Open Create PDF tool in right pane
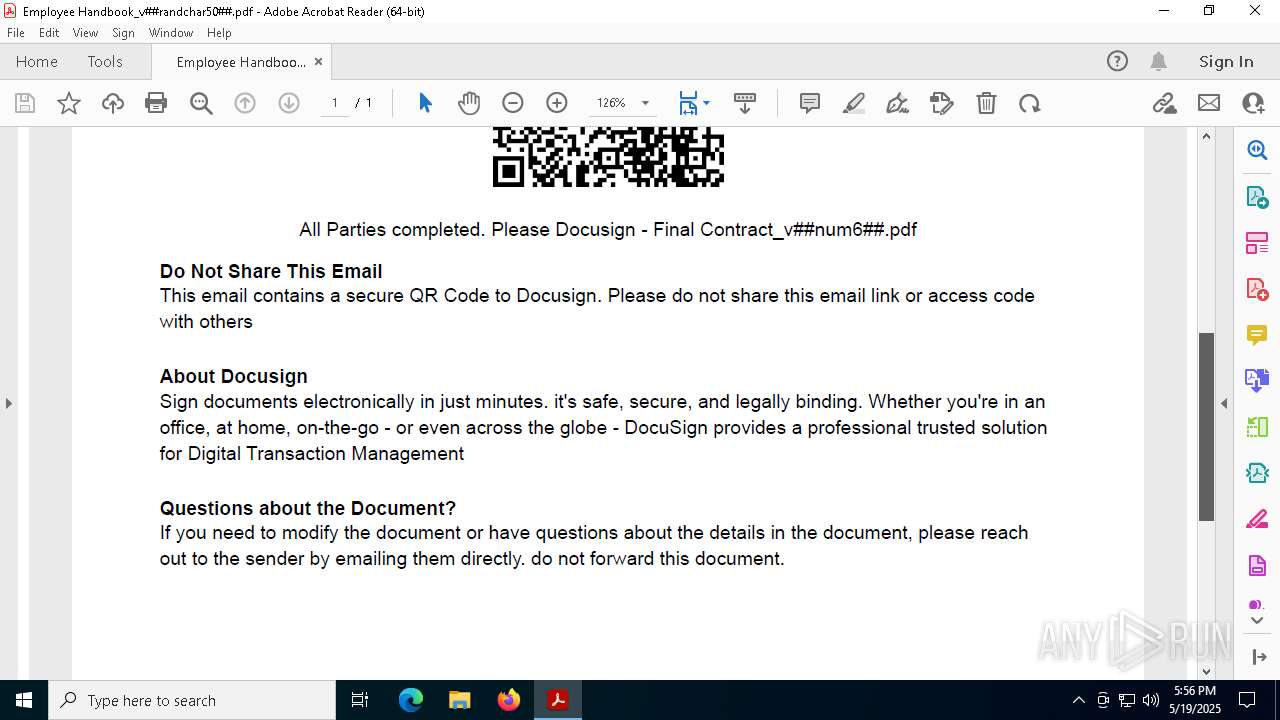Viewport: 1280px width, 720px height. (x=1257, y=289)
